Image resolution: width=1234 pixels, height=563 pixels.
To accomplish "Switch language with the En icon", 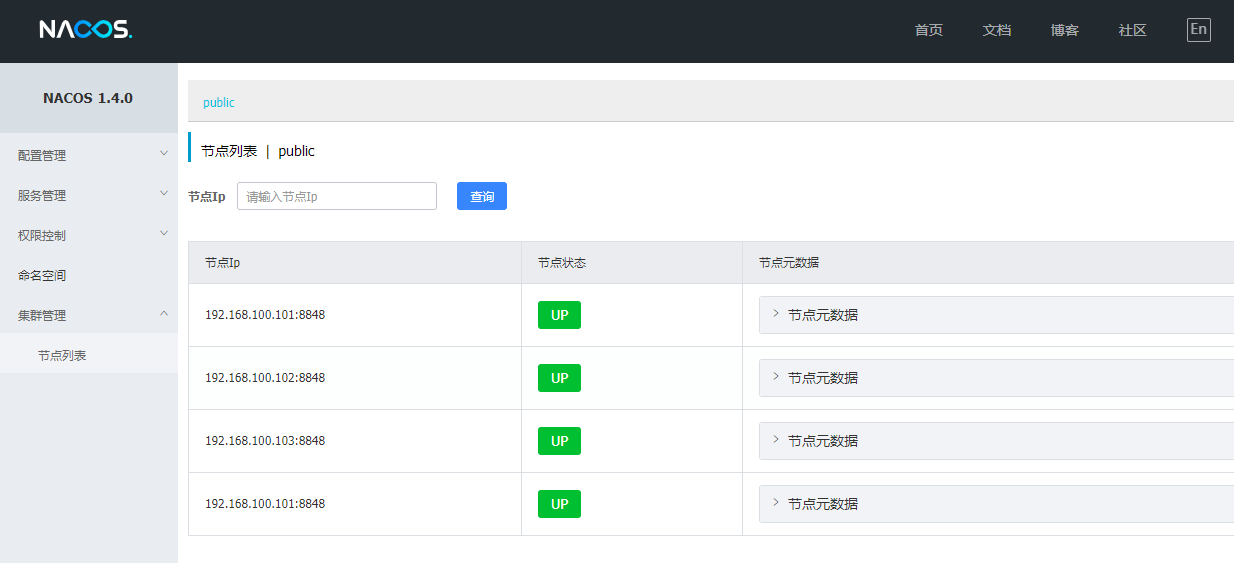I will 1198,30.
